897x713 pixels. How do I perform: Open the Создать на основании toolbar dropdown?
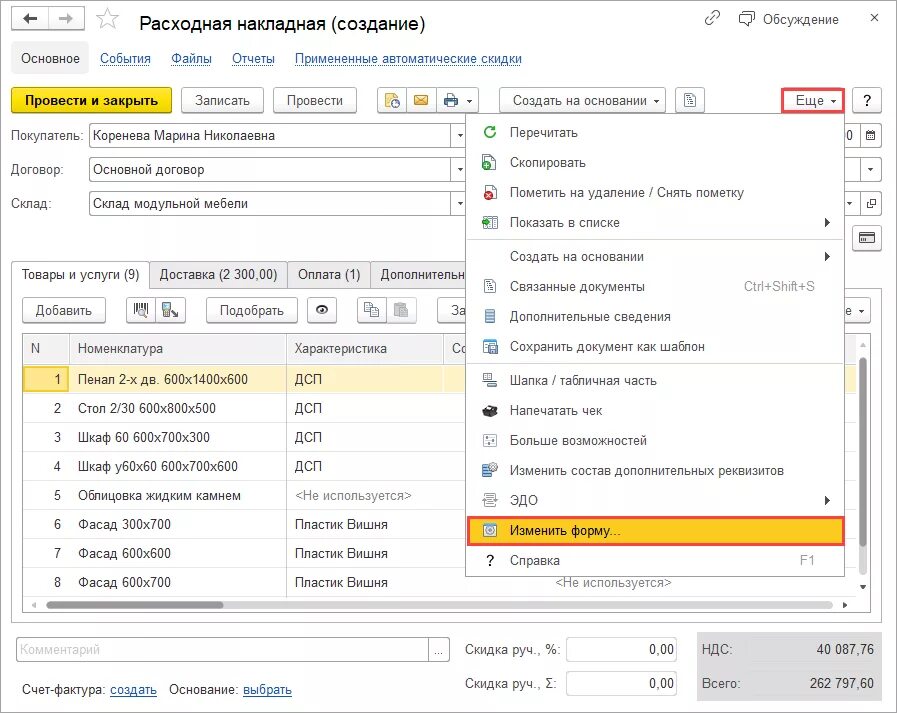pos(582,101)
